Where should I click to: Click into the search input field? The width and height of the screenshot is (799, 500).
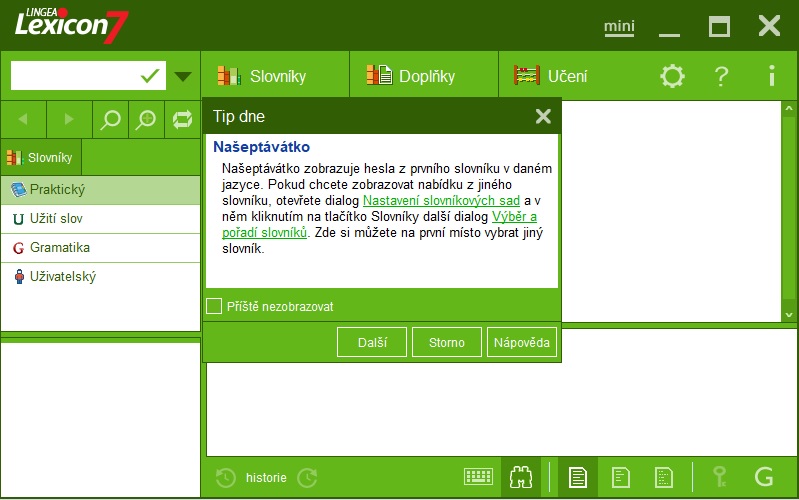pos(75,76)
